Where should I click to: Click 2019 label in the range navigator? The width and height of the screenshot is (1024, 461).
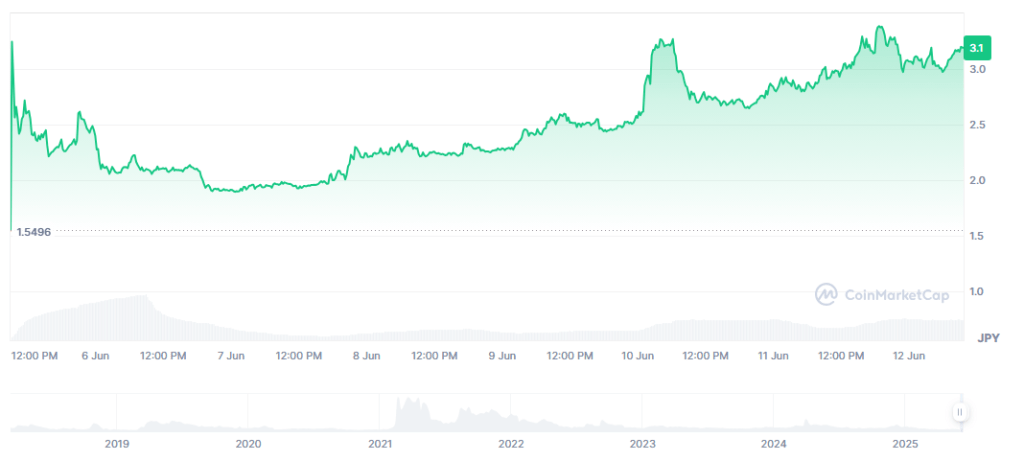(x=117, y=443)
